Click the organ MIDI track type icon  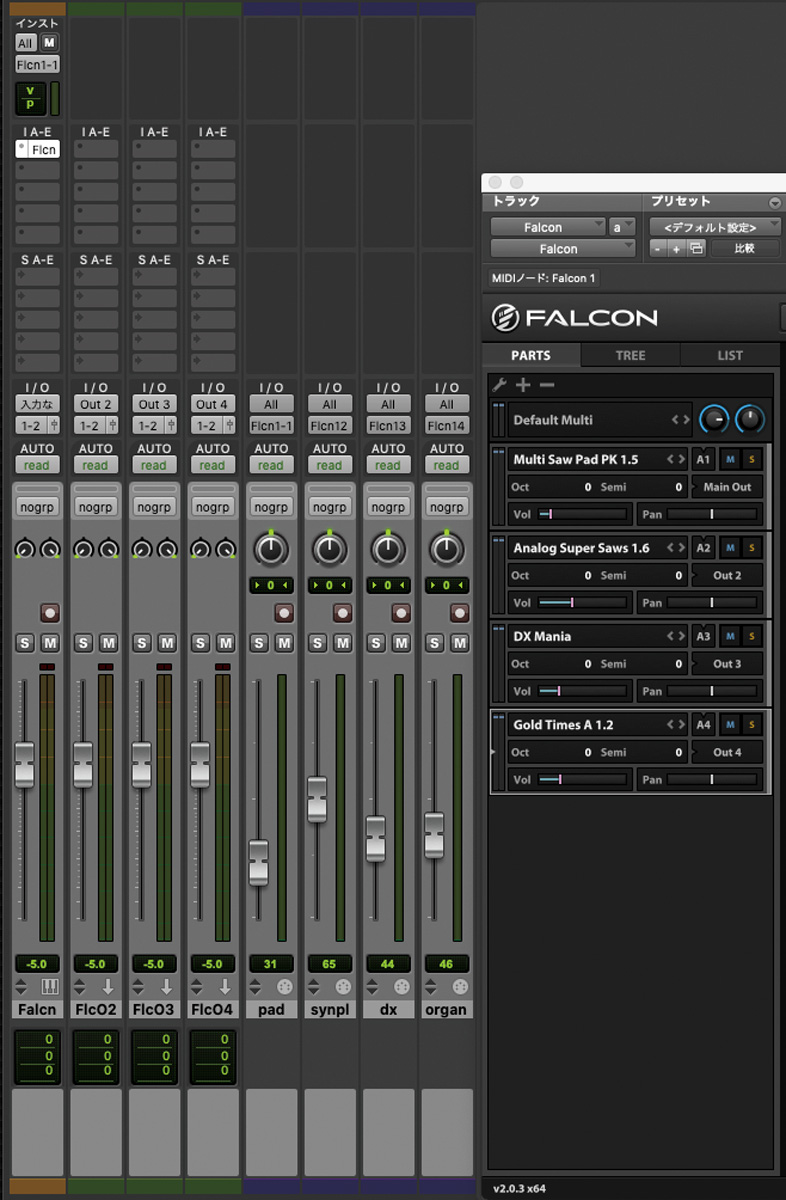coord(460,987)
